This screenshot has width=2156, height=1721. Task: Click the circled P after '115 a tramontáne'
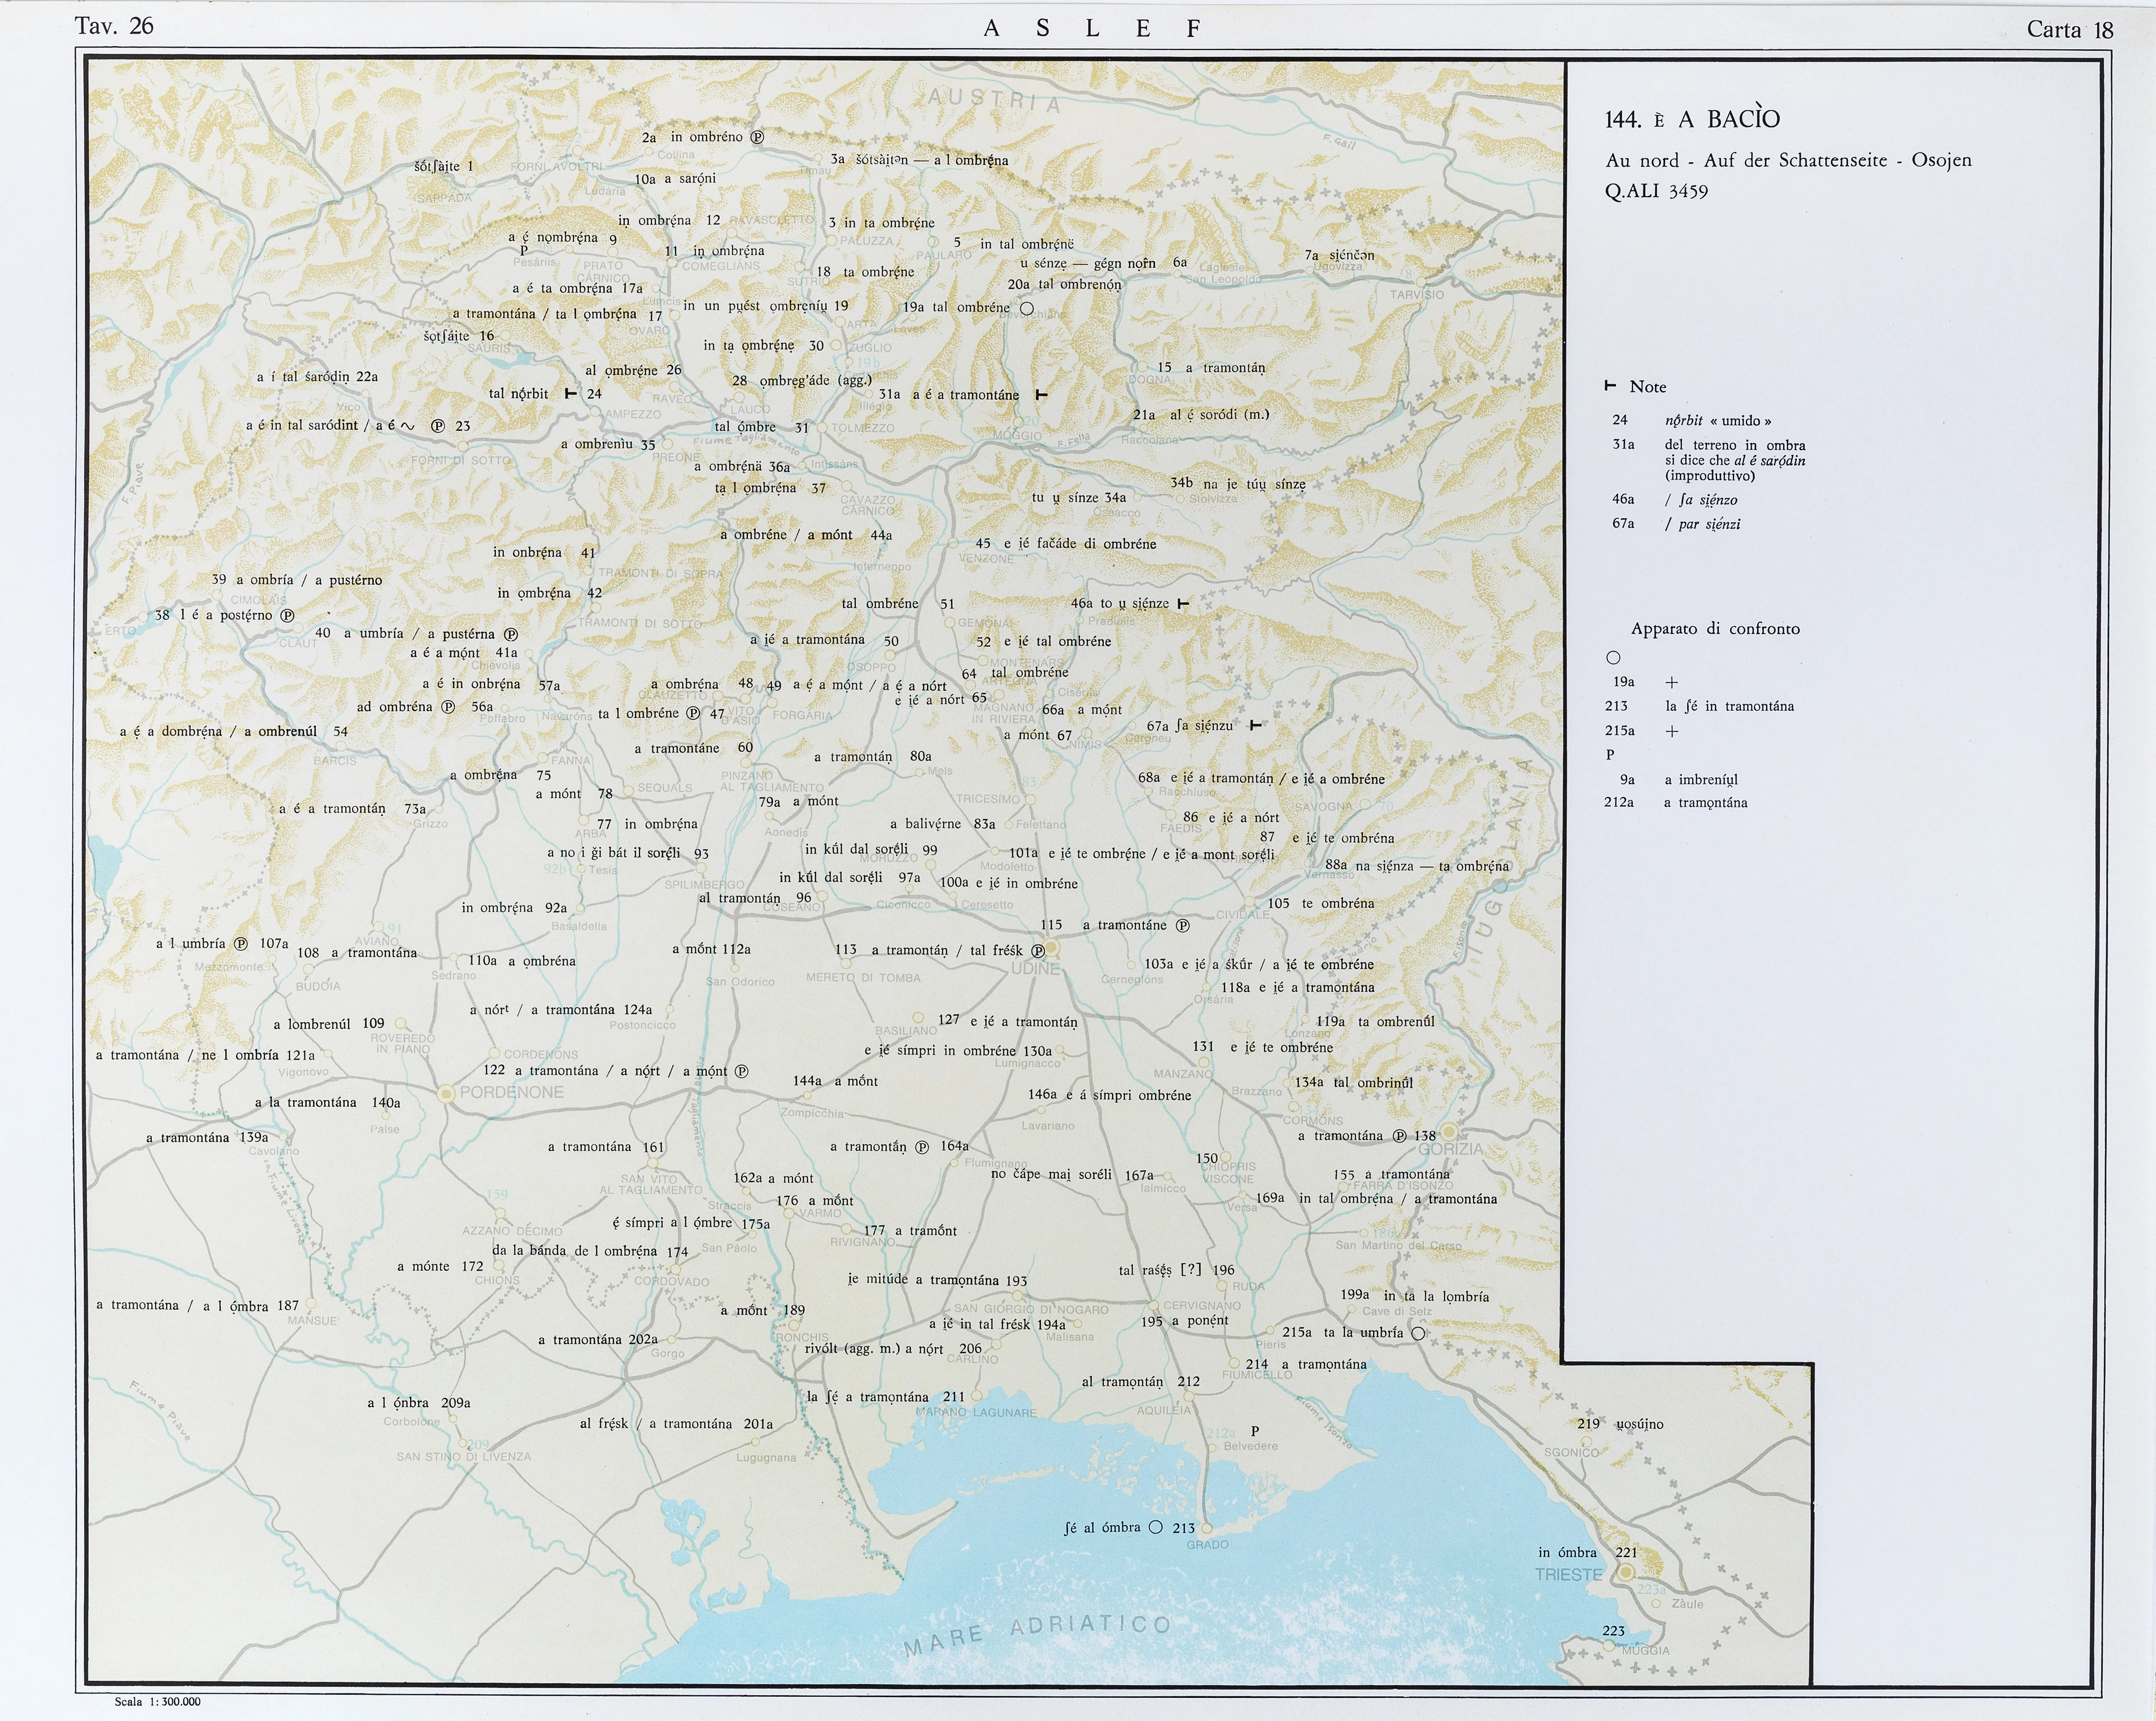pyautogui.click(x=1183, y=925)
